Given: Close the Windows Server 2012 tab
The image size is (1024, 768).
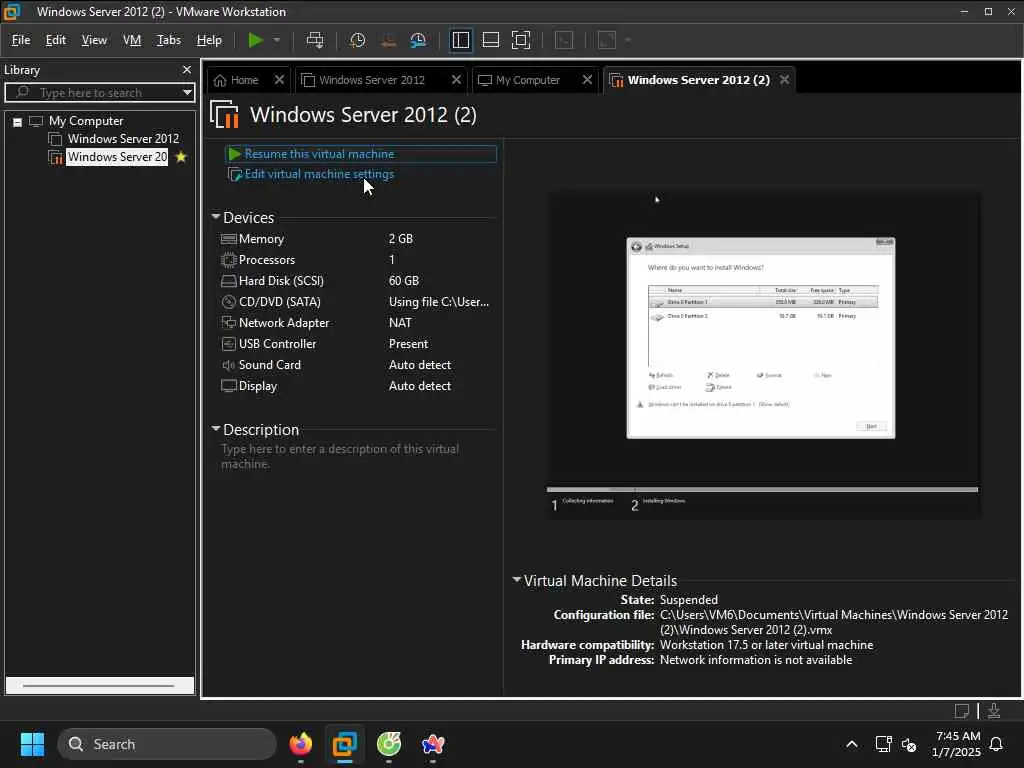Looking at the screenshot, I should tap(456, 80).
